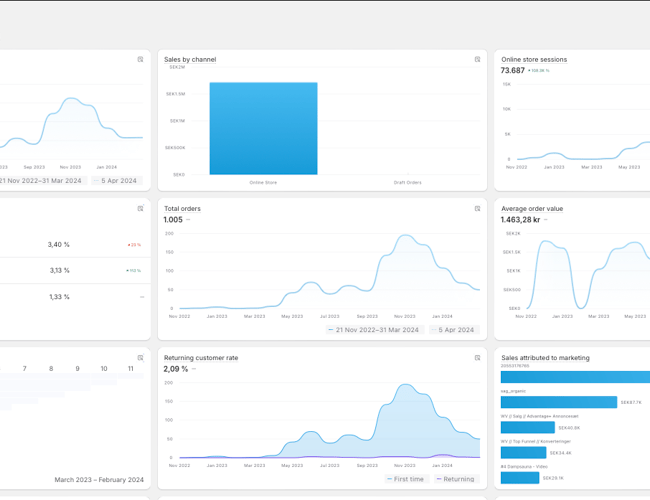Viewport: 650px width, 500px height.
Task: Open report icon on Sales by channel card
Action: 477,60
